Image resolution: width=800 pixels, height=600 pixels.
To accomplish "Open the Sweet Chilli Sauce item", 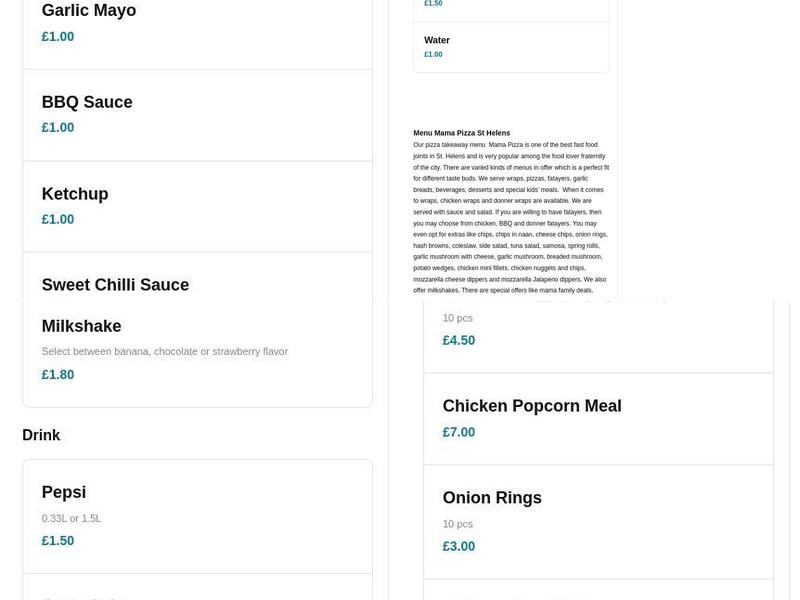I will click(115, 285).
